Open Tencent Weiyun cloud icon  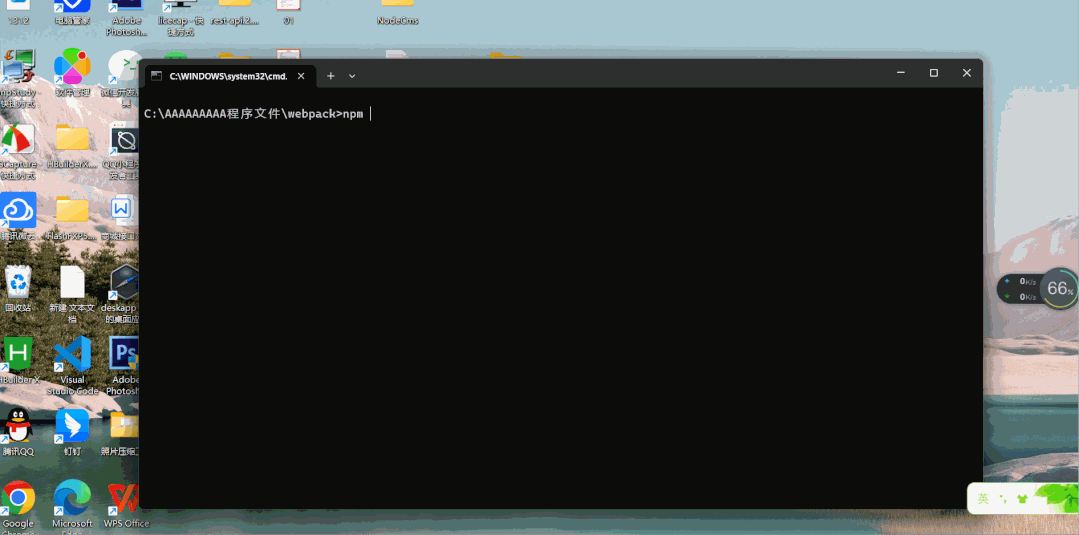[18, 211]
